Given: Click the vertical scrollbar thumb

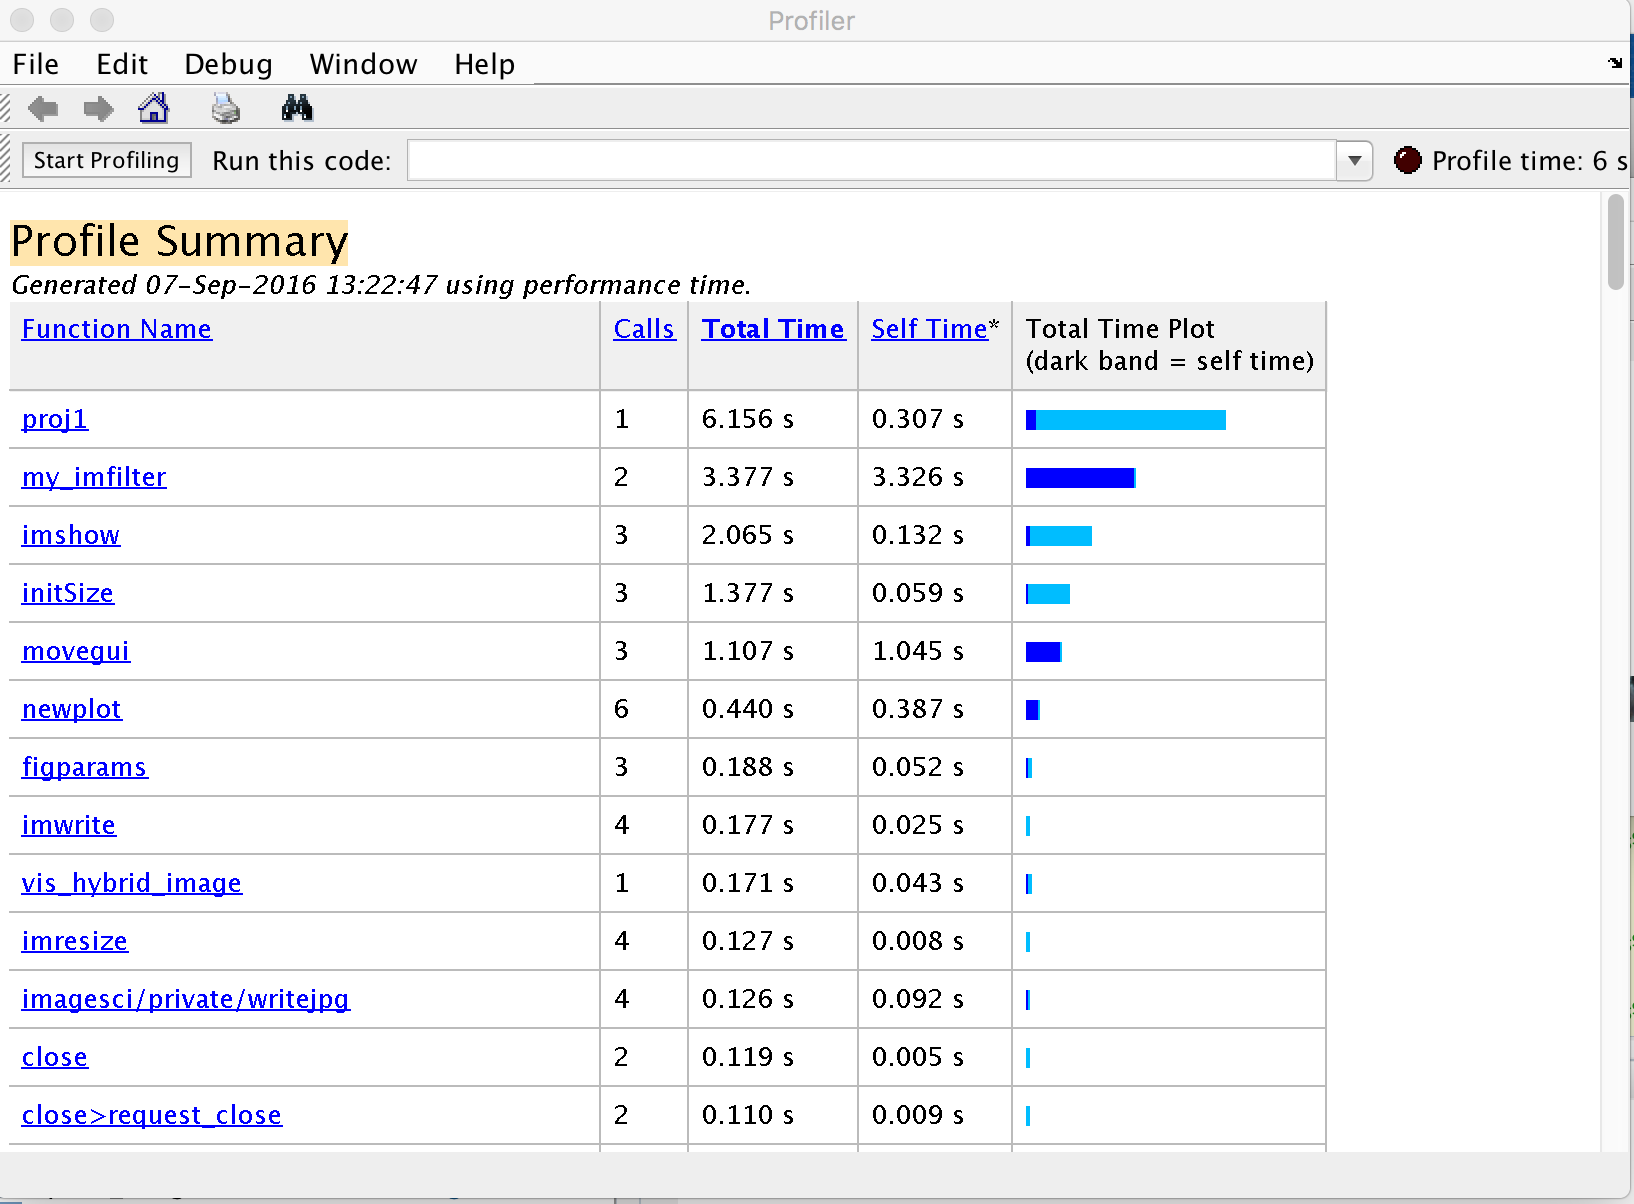Looking at the screenshot, I should [x=1615, y=242].
